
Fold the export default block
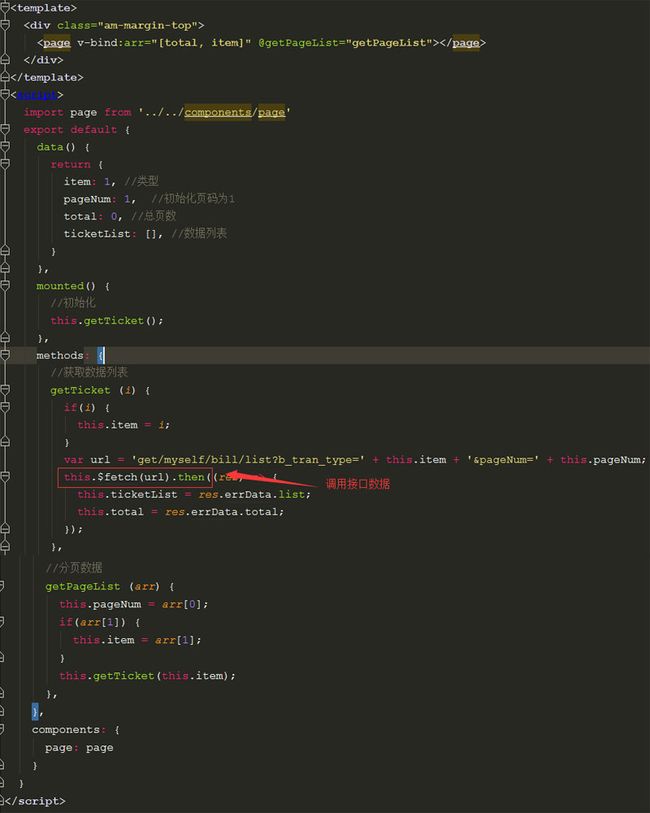click(5, 129)
